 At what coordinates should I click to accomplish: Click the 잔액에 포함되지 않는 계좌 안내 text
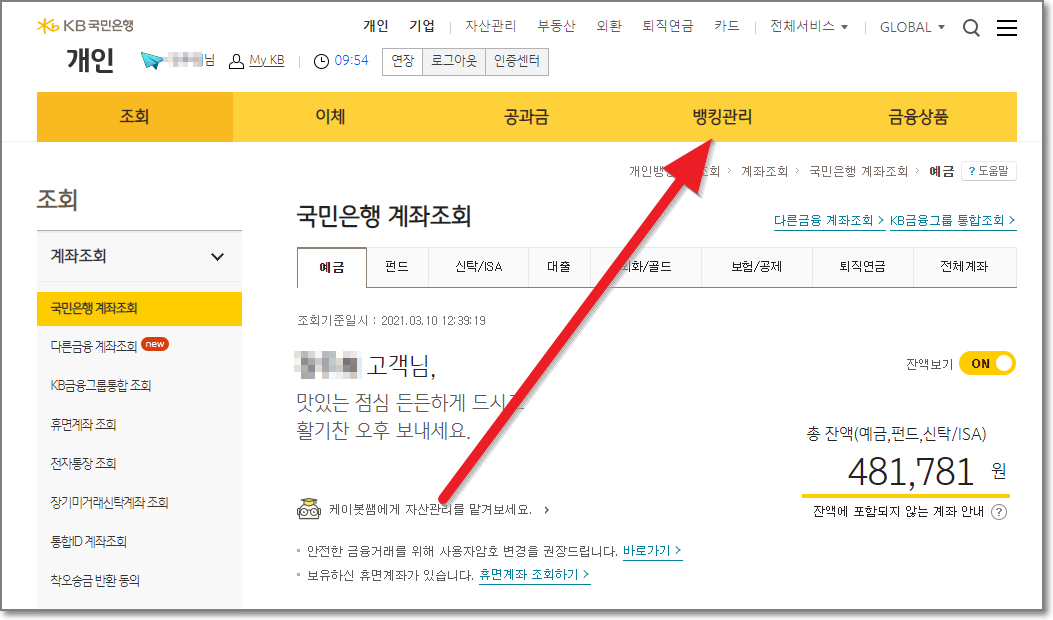pos(899,512)
